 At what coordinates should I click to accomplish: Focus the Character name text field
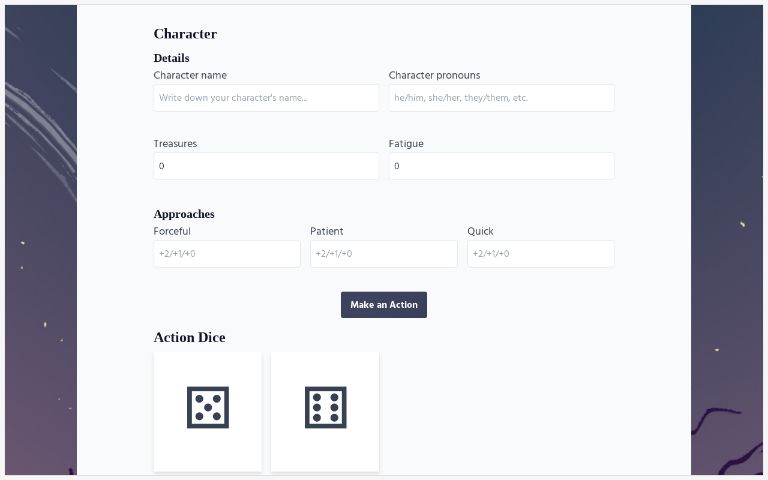266,98
